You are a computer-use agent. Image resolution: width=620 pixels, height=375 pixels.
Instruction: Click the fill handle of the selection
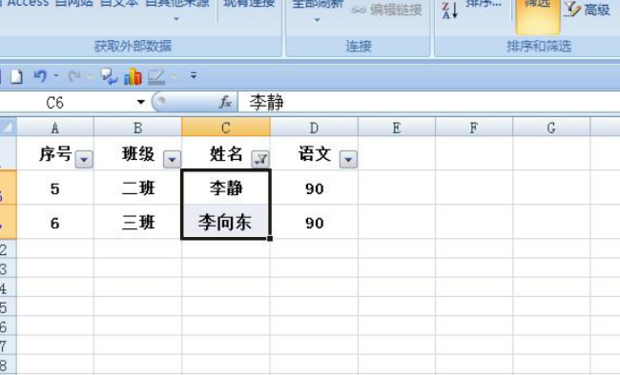click(x=270, y=238)
